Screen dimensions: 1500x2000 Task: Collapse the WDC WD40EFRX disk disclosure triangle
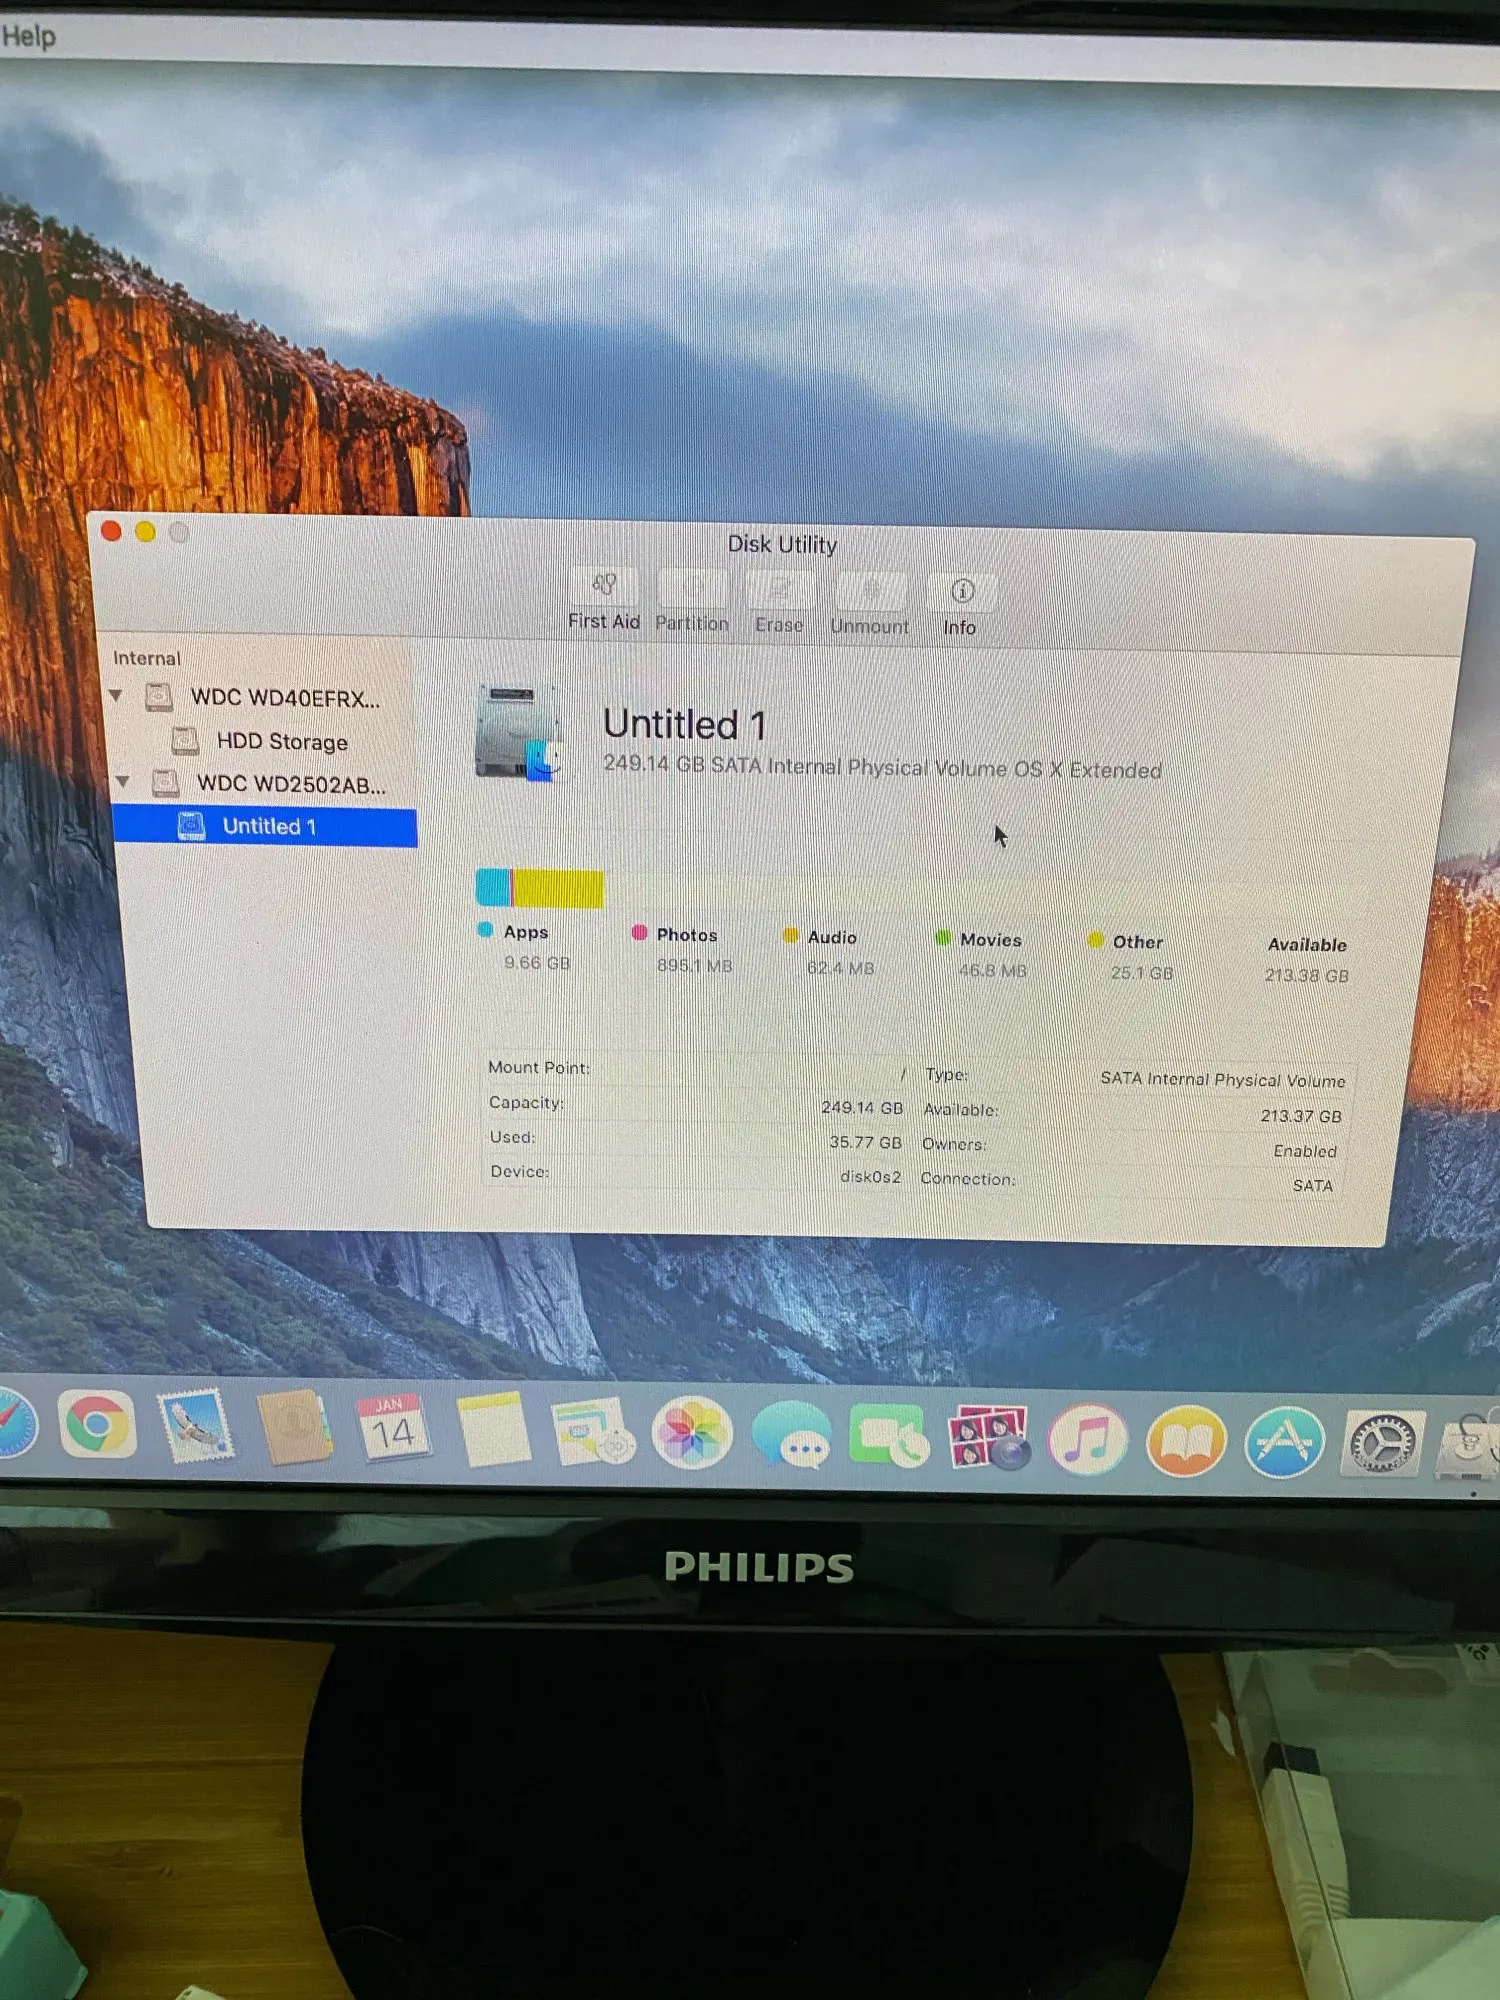pyautogui.click(x=116, y=695)
